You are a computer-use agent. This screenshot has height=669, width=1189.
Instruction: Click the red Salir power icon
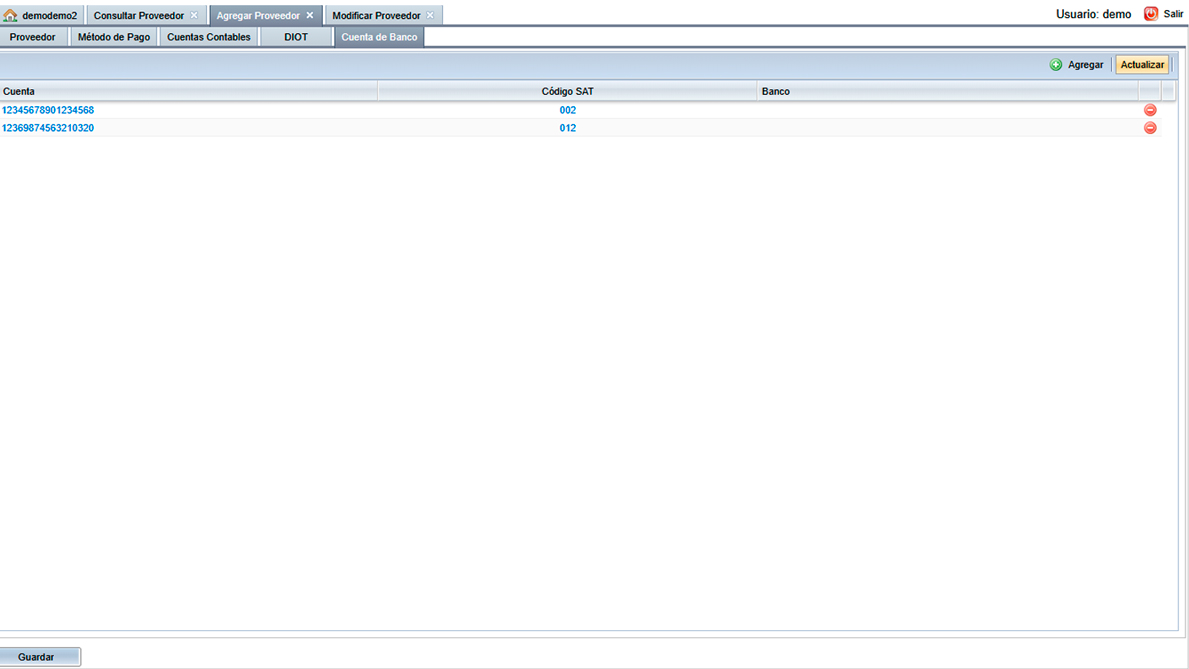pyautogui.click(x=1151, y=14)
